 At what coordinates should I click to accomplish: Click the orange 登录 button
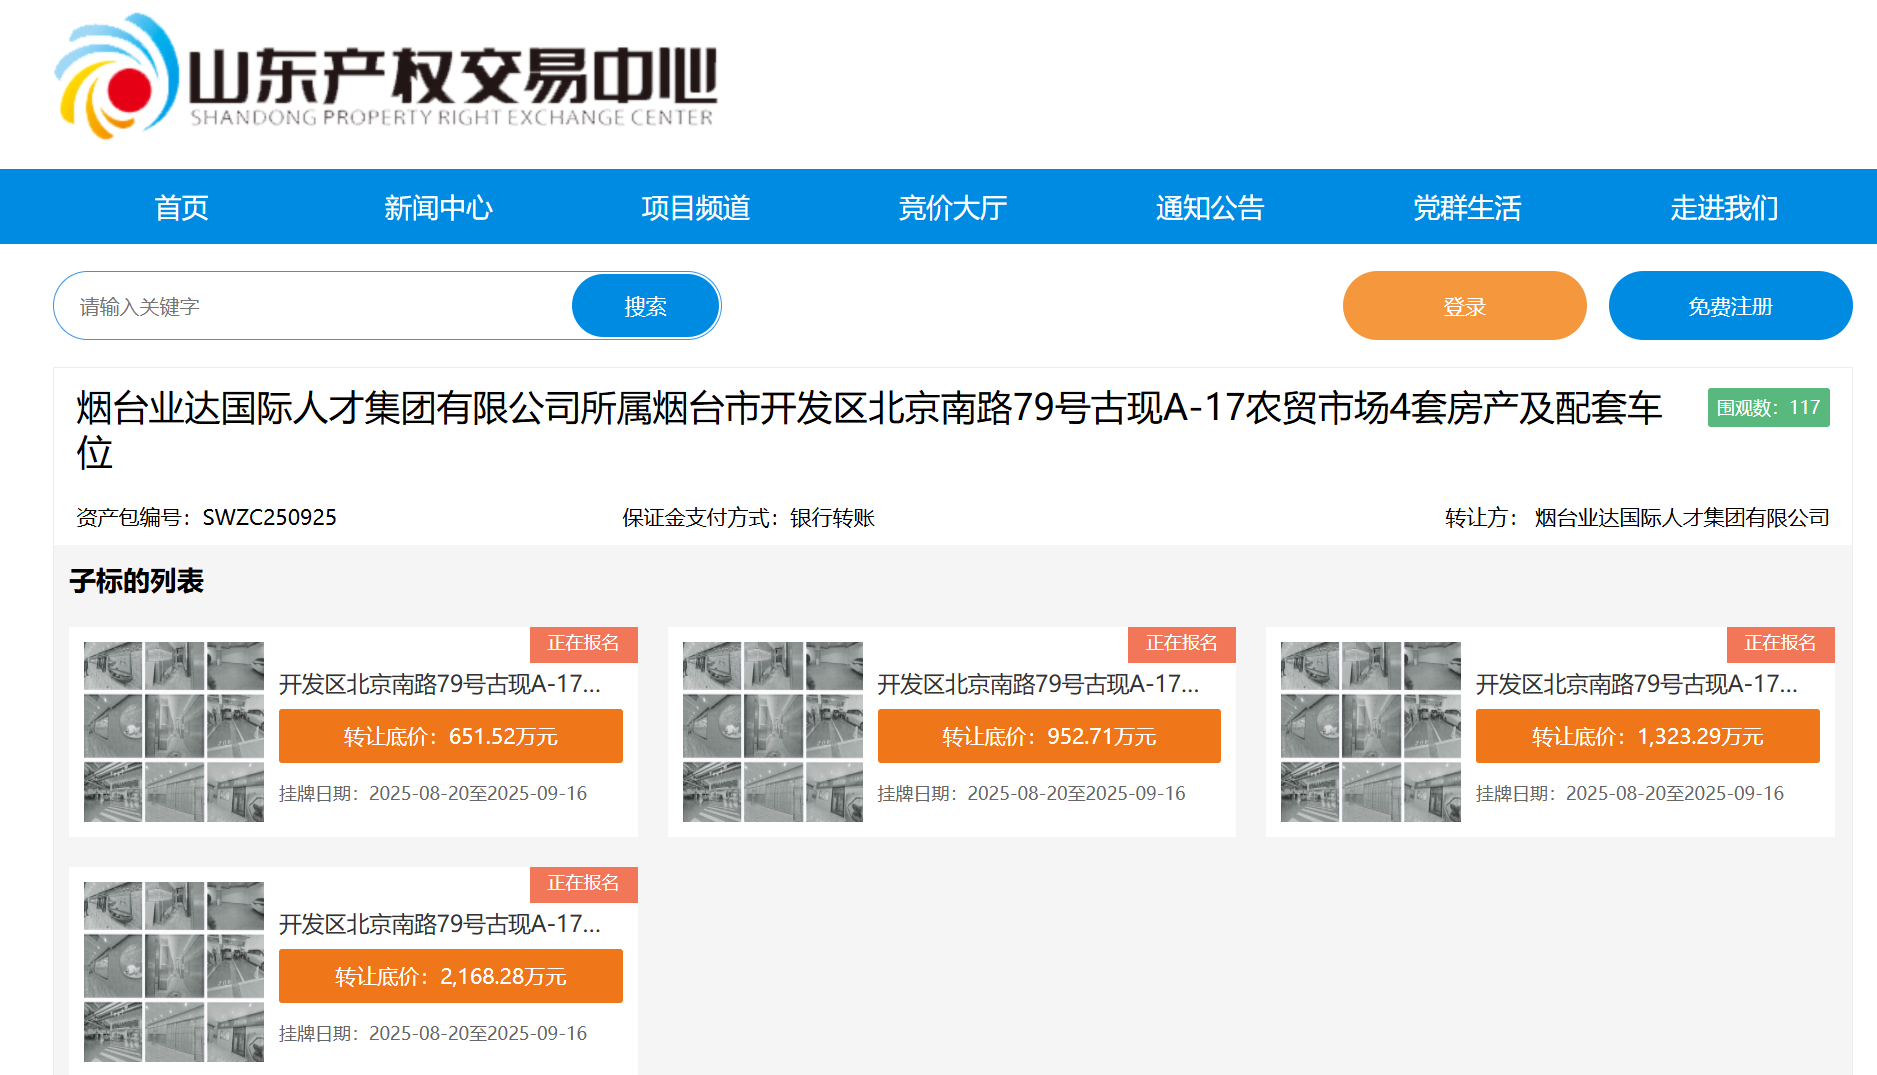click(x=1464, y=306)
